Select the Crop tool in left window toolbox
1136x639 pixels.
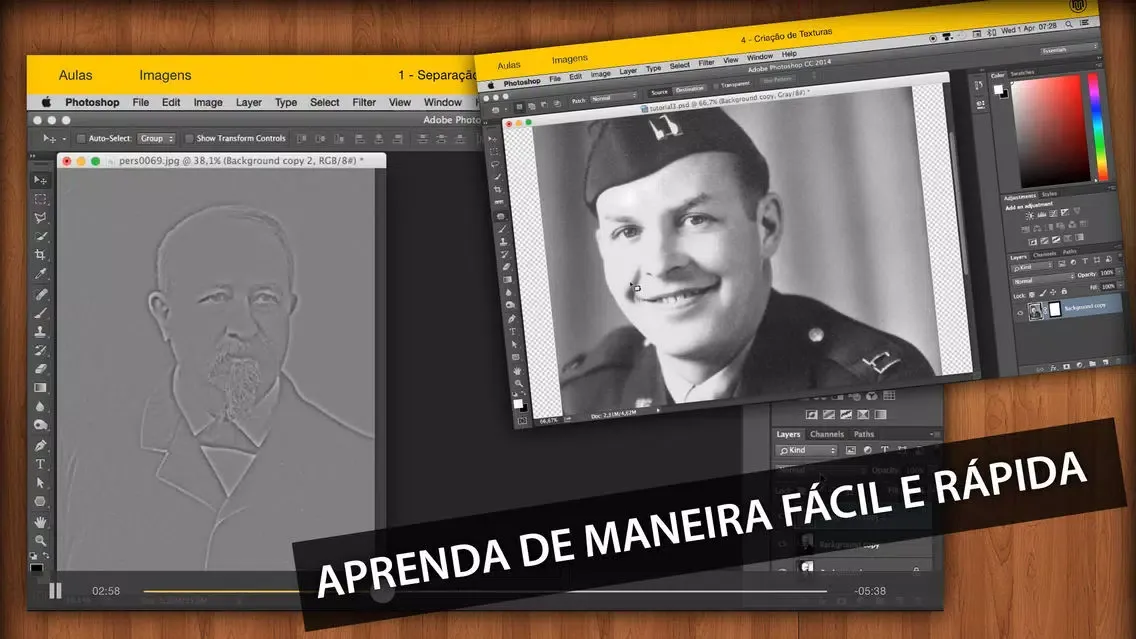tap(41, 255)
